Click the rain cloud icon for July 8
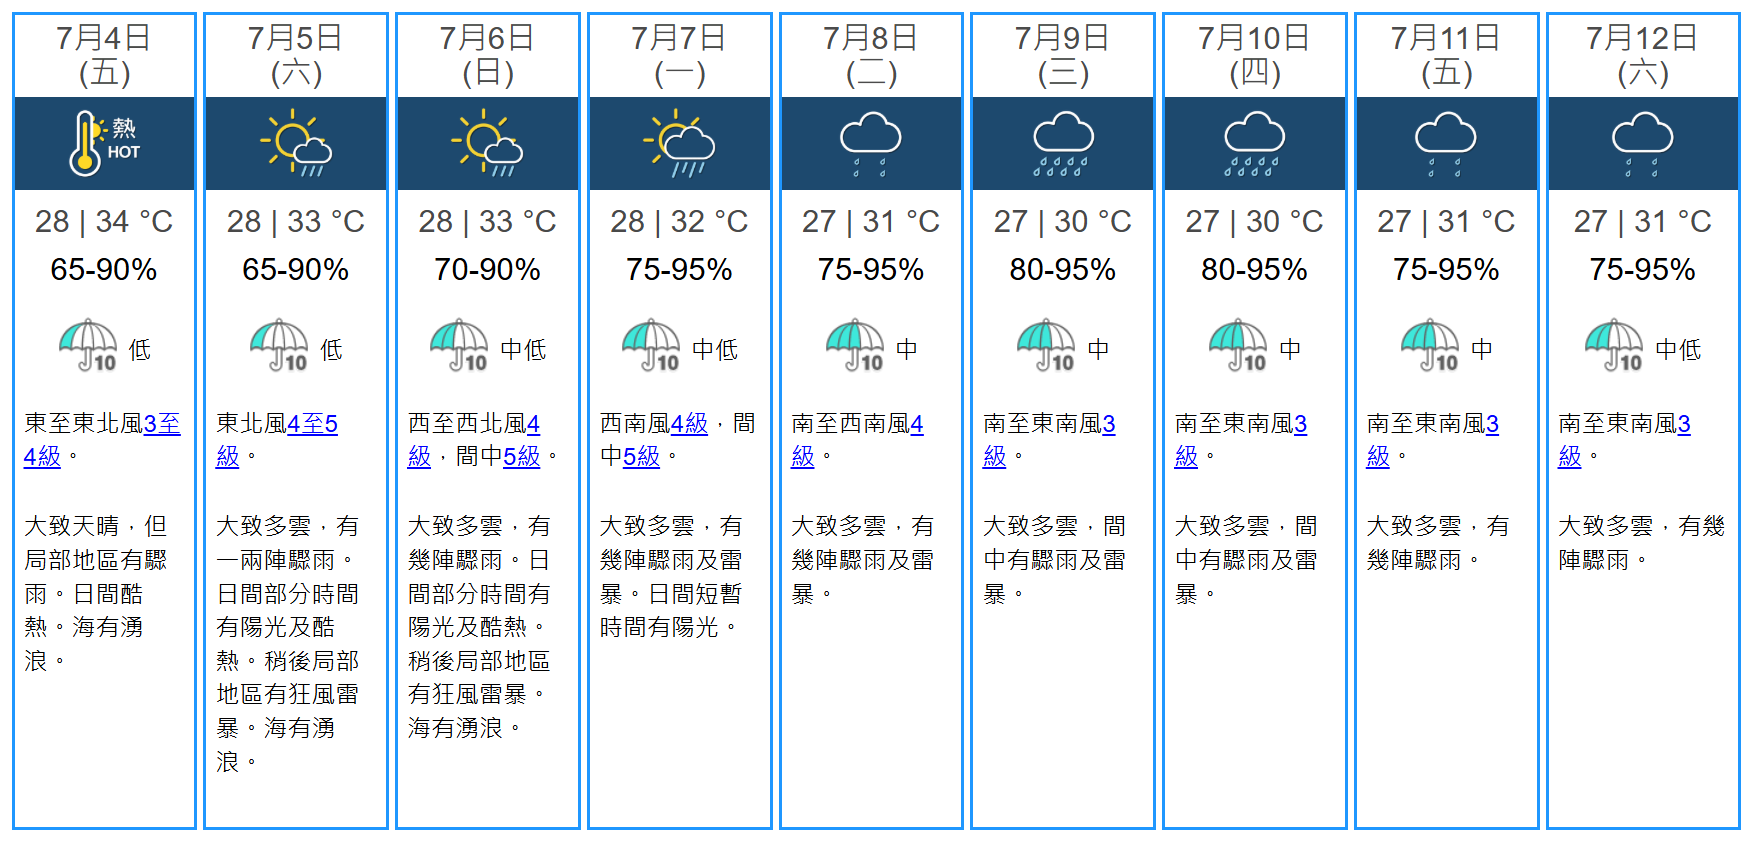 tap(870, 144)
